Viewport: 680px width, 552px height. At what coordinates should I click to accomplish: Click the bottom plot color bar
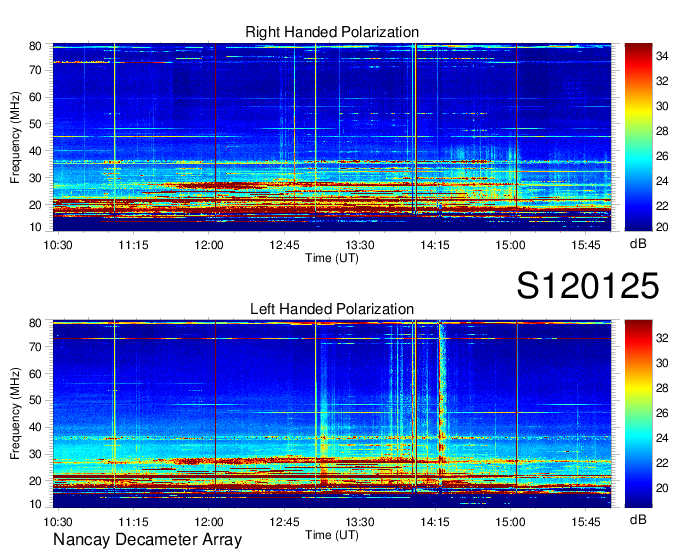pyautogui.click(x=638, y=414)
